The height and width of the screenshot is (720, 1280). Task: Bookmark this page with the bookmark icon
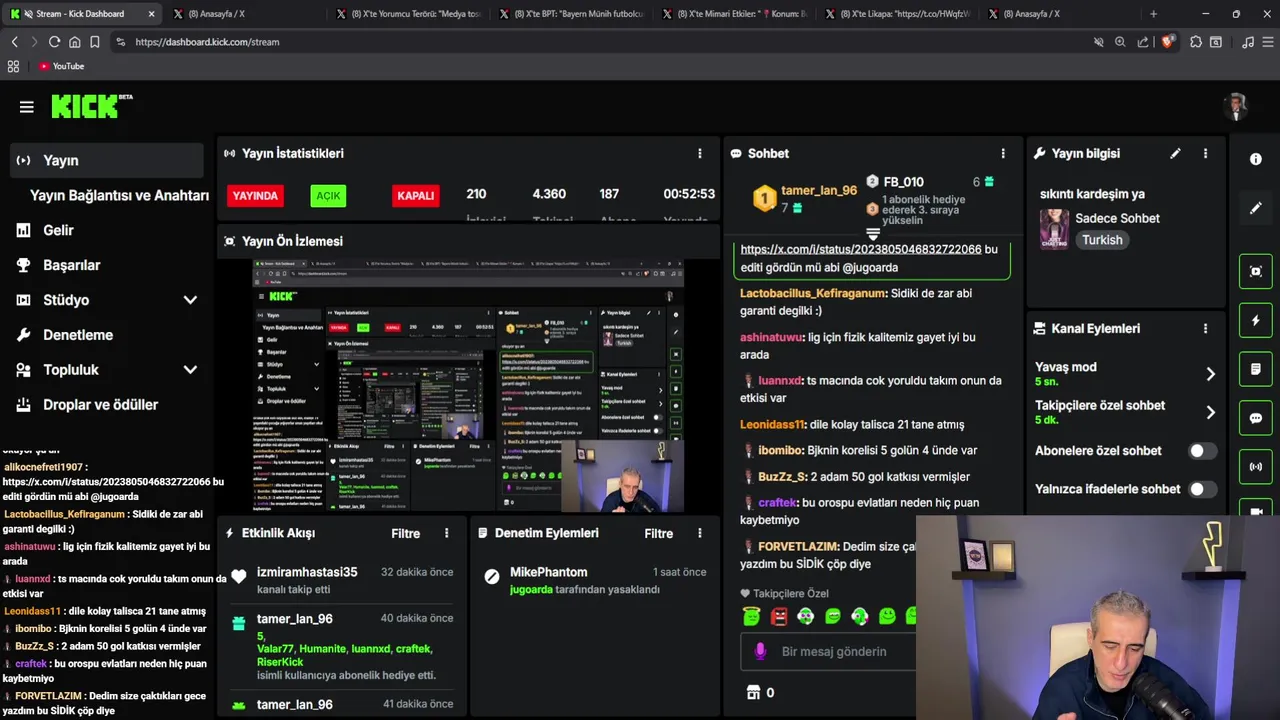point(95,42)
